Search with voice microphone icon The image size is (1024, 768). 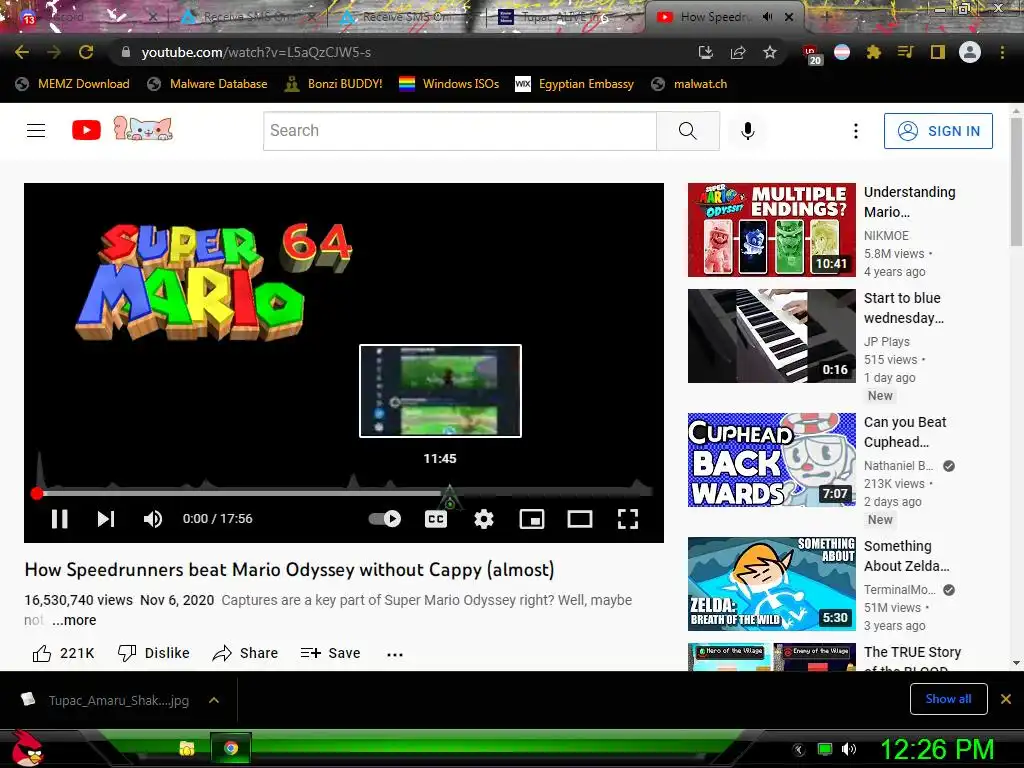pyautogui.click(x=748, y=131)
